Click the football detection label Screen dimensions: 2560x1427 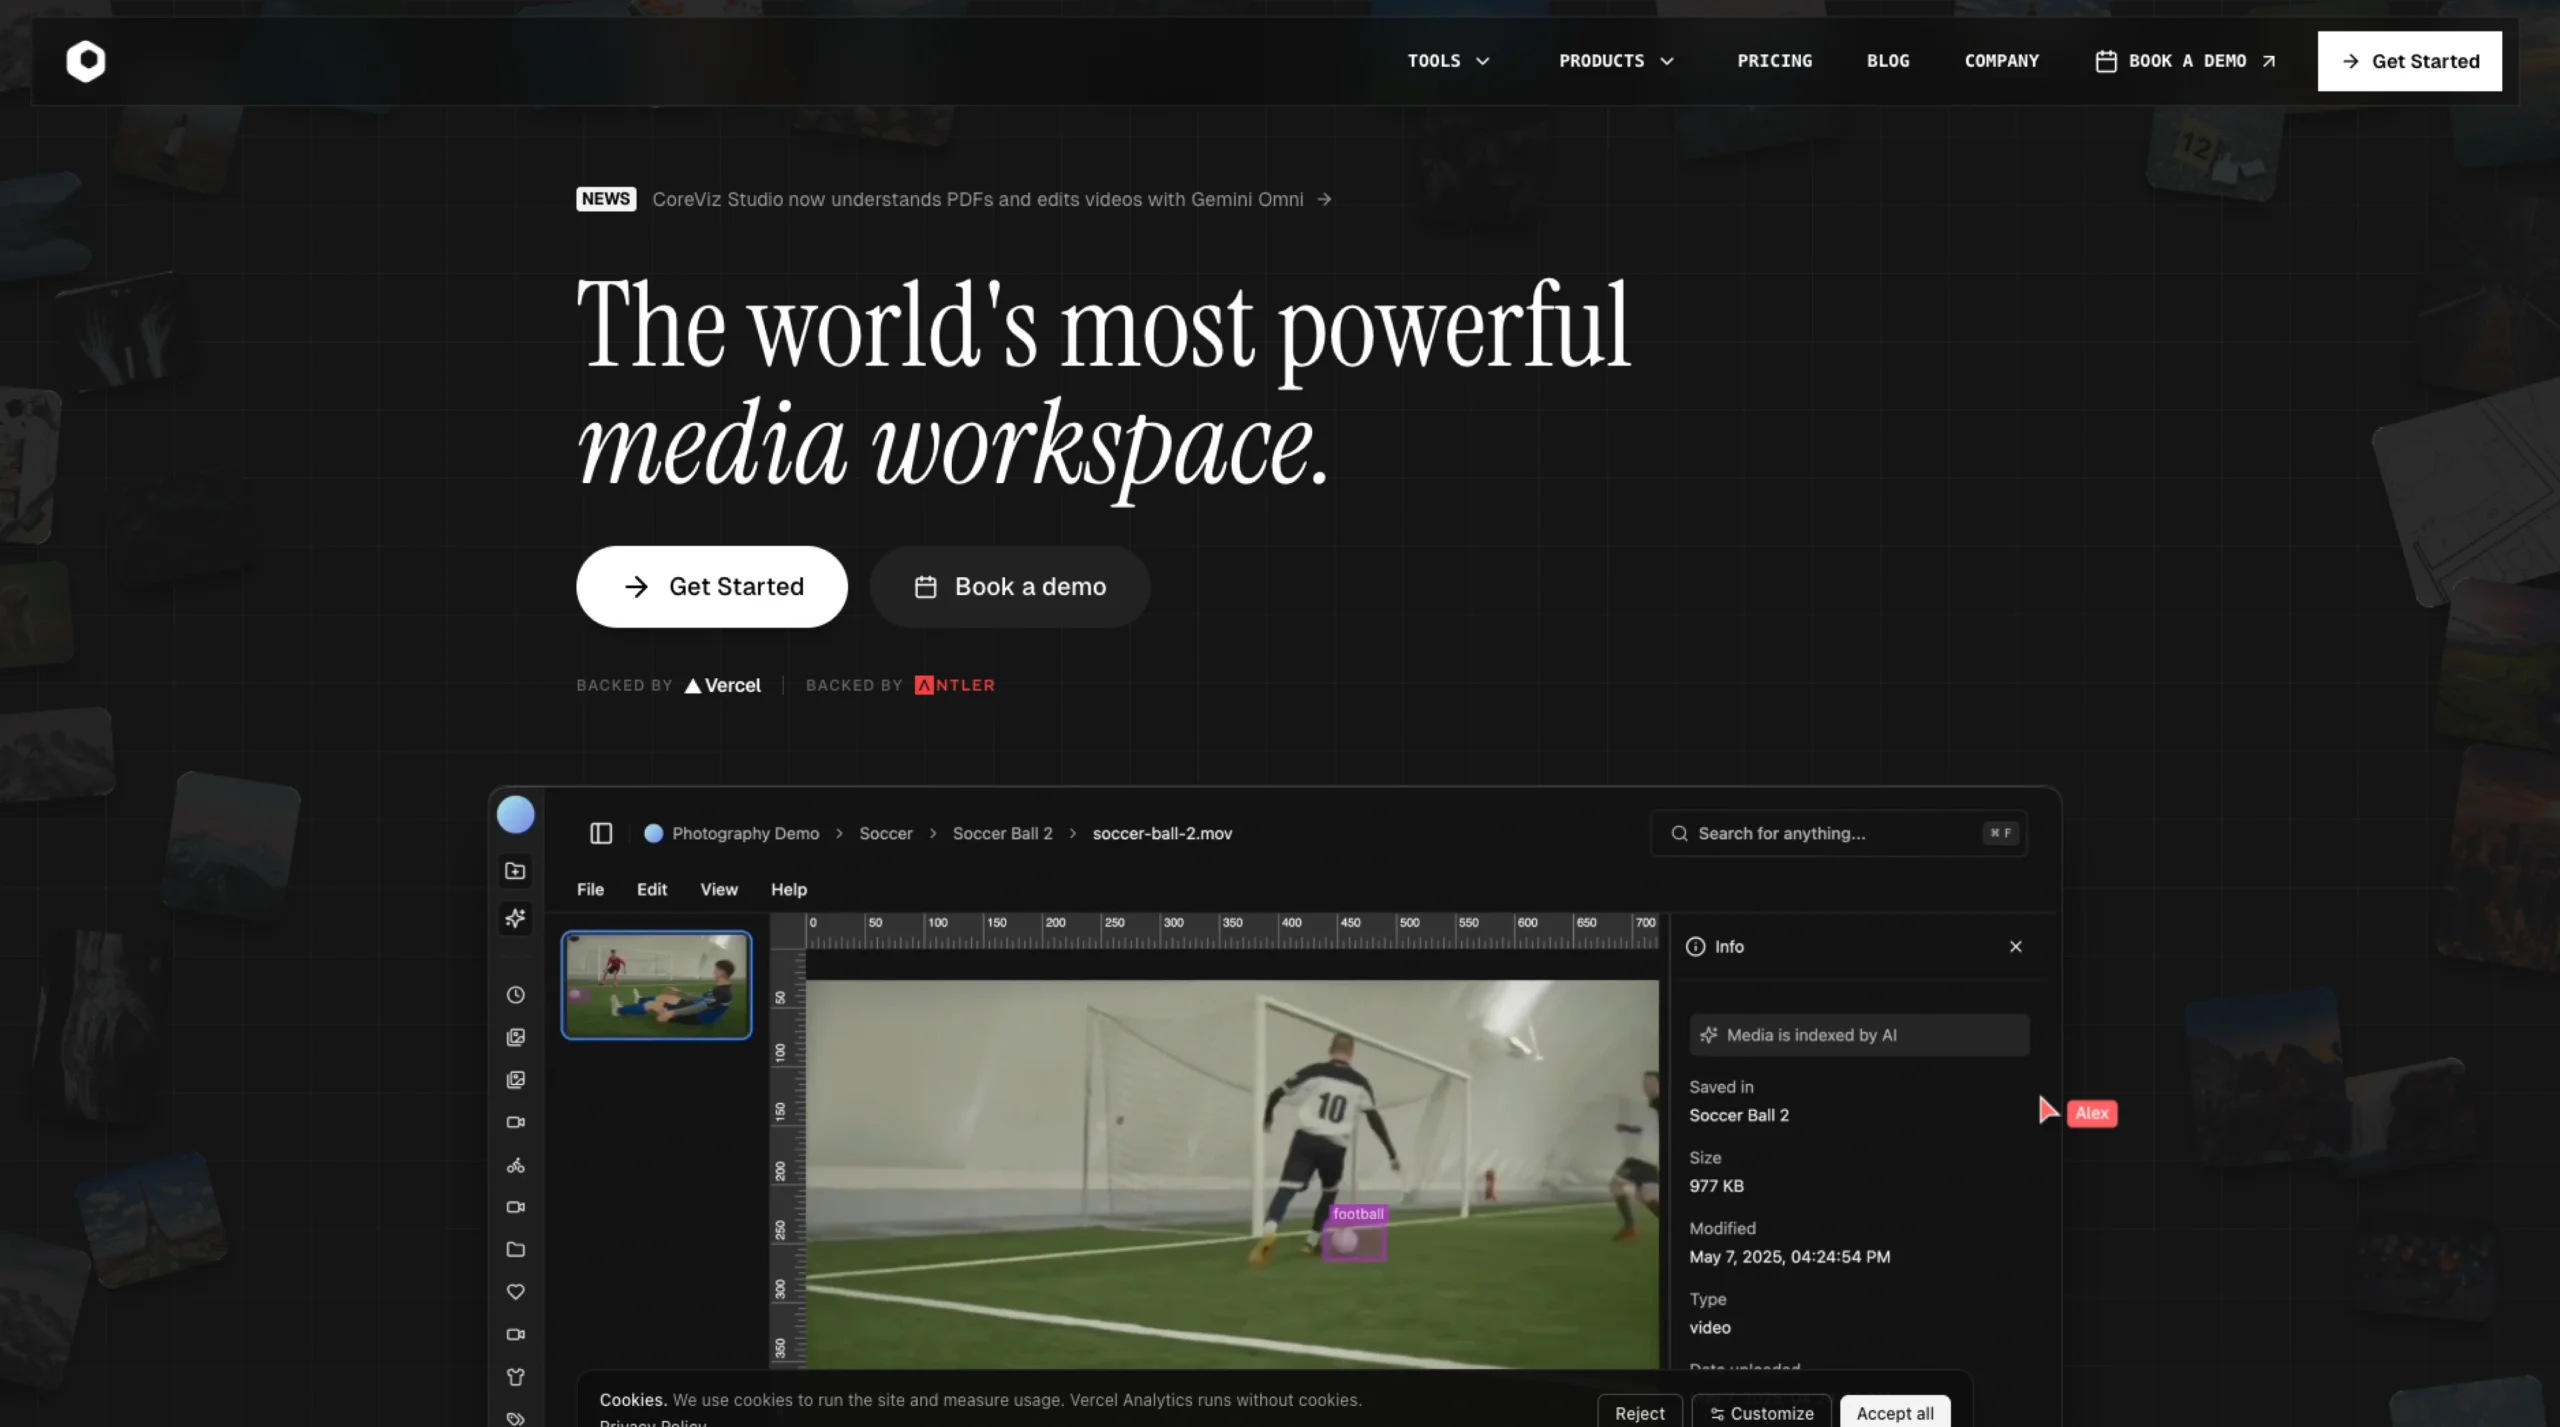[x=1358, y=1214]
